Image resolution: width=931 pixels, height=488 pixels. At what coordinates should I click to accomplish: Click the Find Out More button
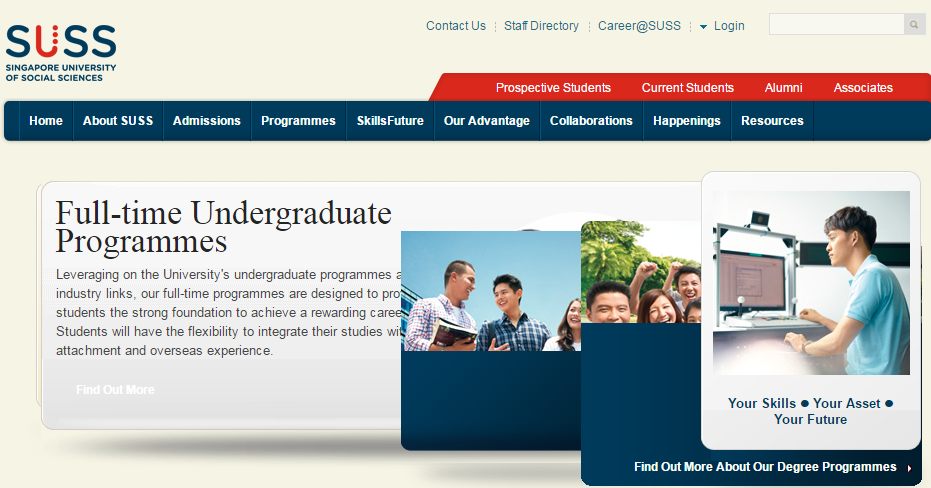[x=115, y=390]
